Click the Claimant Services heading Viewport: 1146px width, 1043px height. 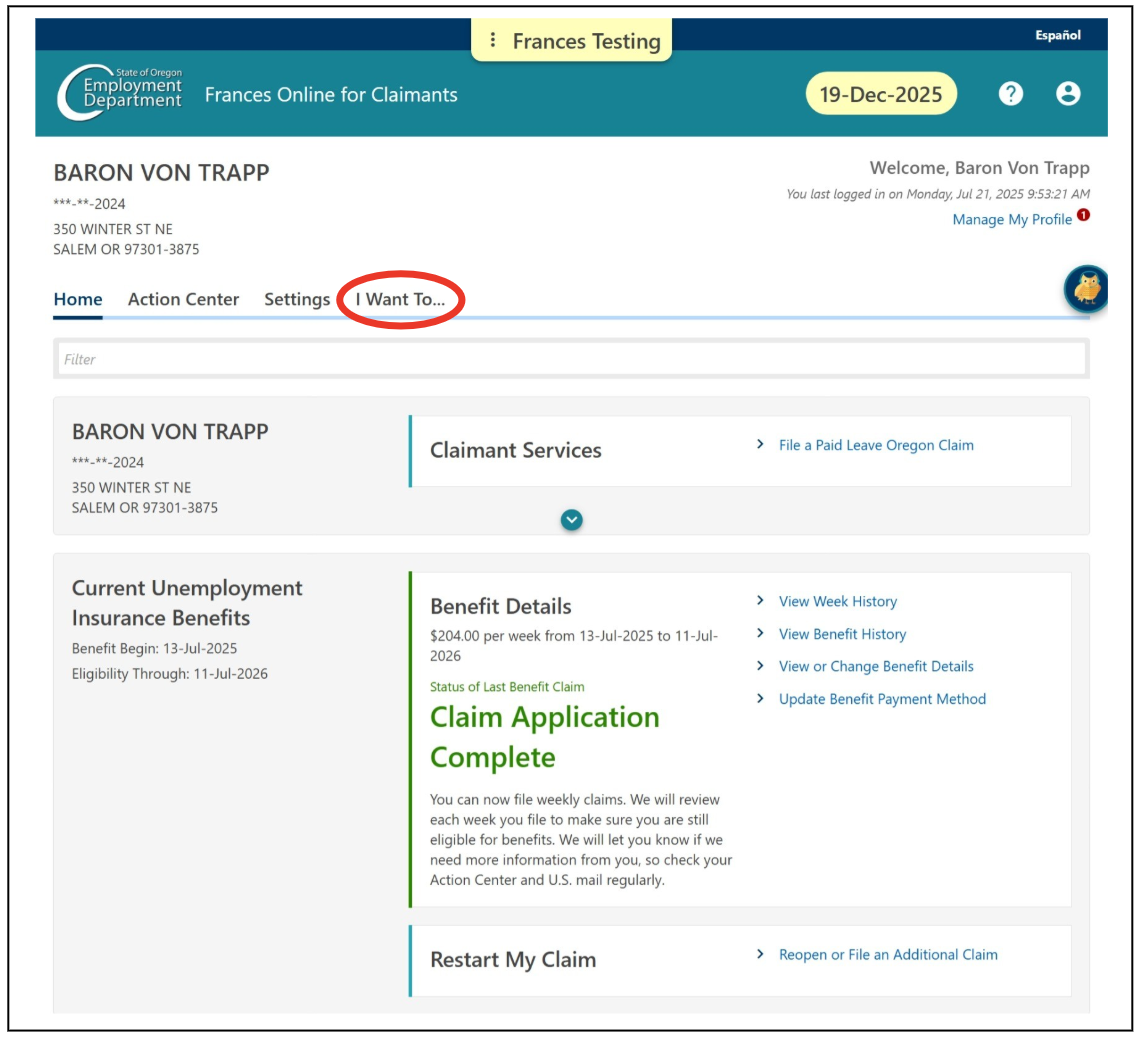pos(515,450)
